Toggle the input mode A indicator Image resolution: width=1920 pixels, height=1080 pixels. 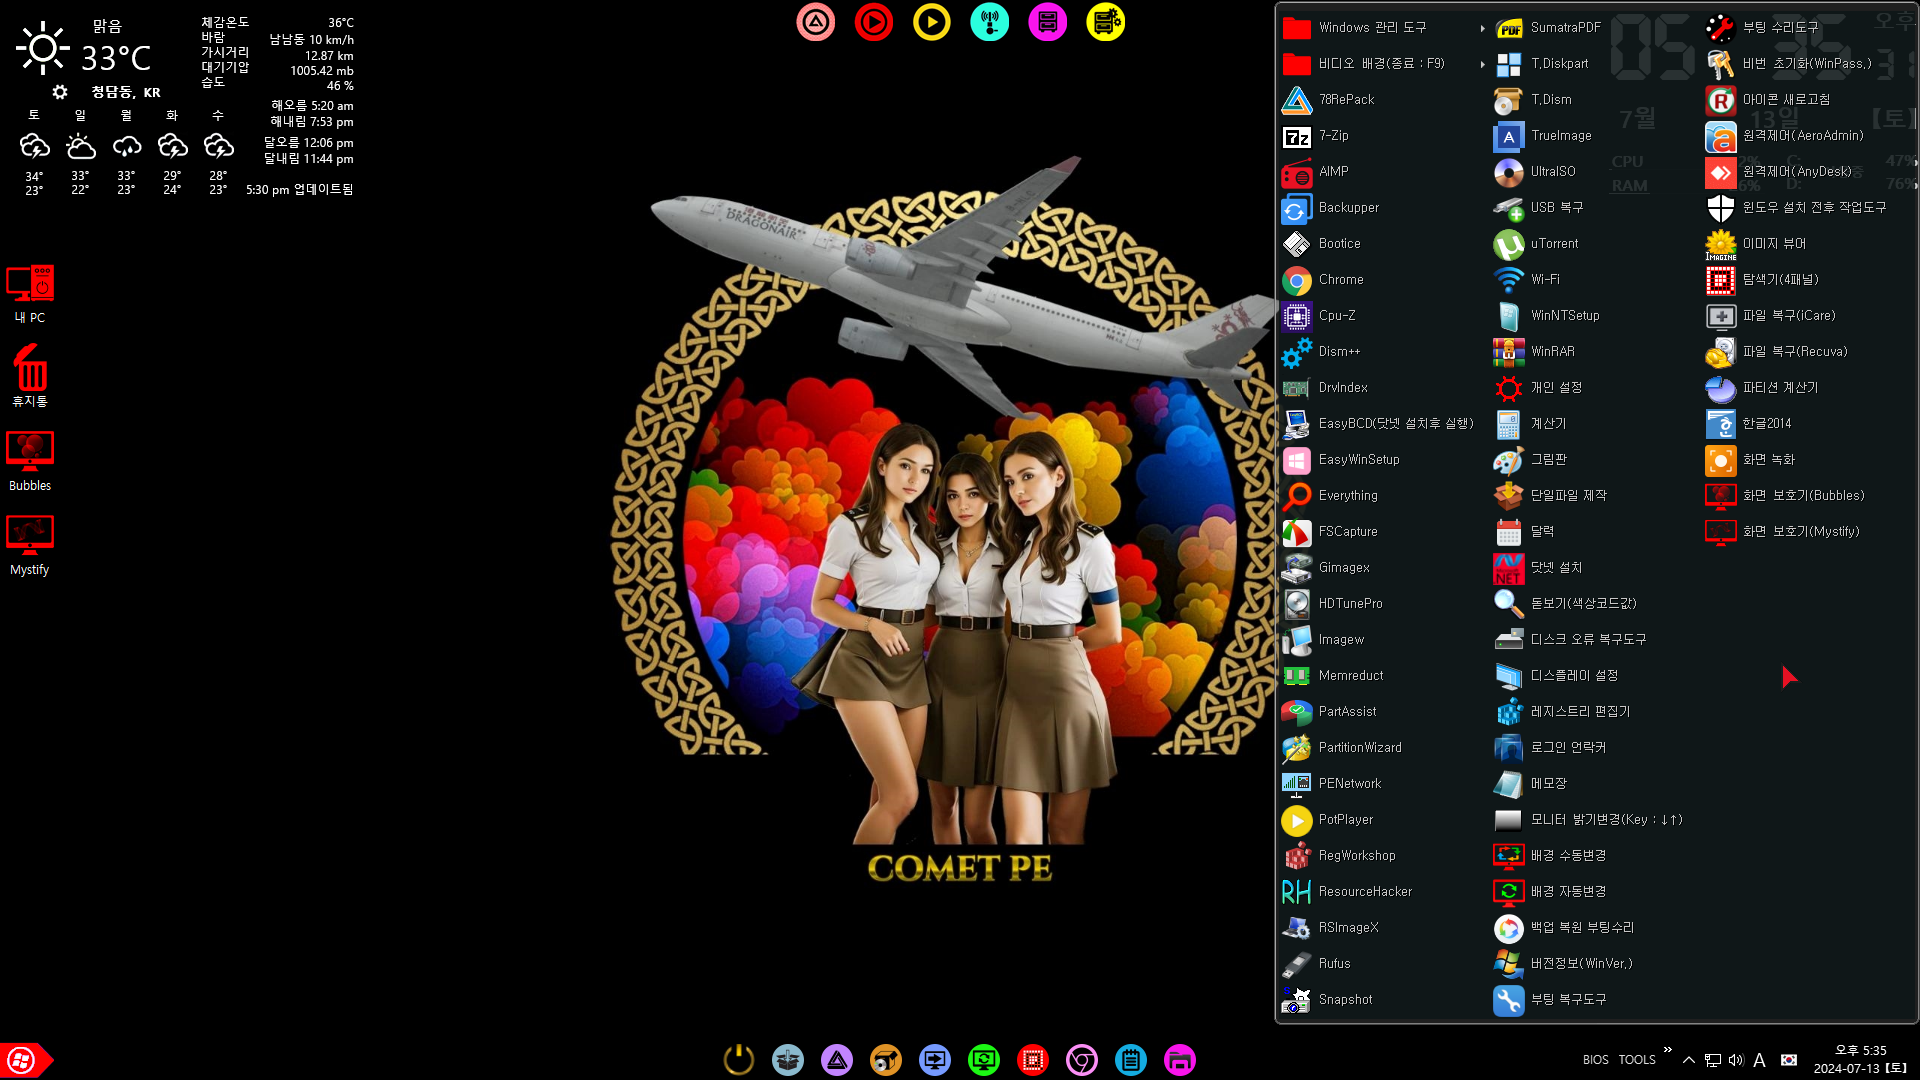point(1759,1060)
